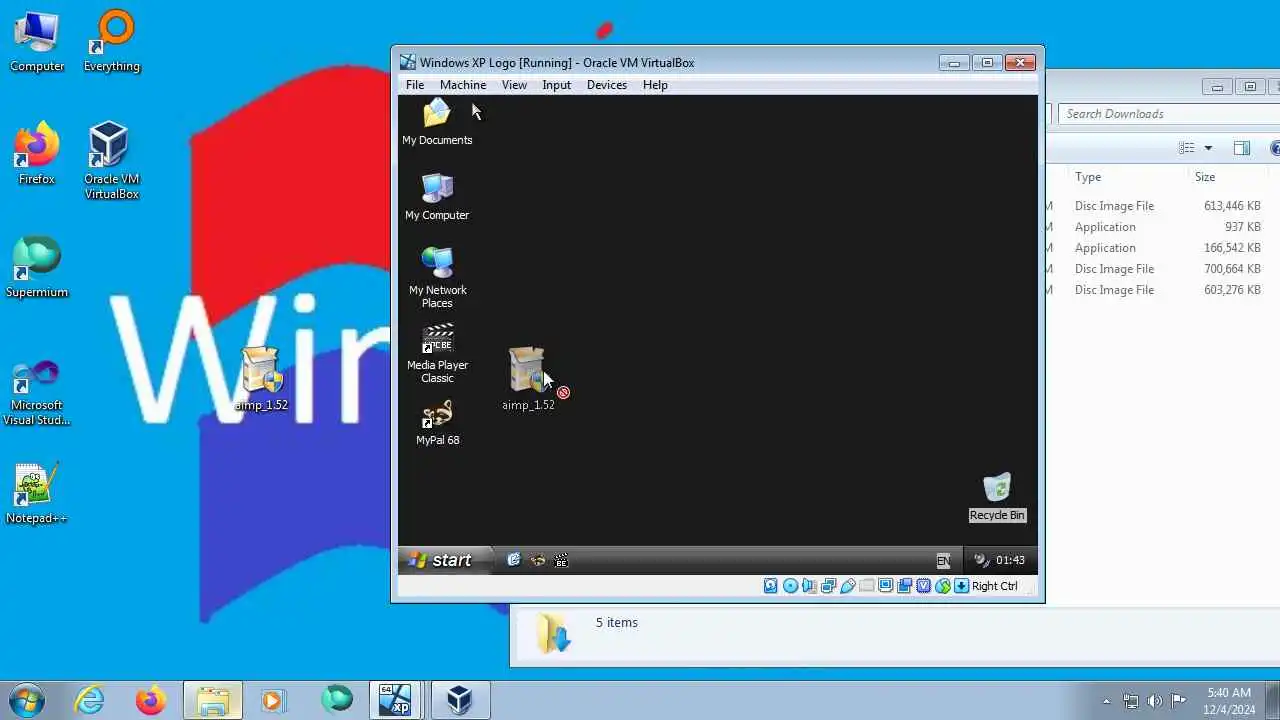Click the optical disk indicator in VirtualBox status bar
1280x720 pixels.
click(x=790, y=586)
